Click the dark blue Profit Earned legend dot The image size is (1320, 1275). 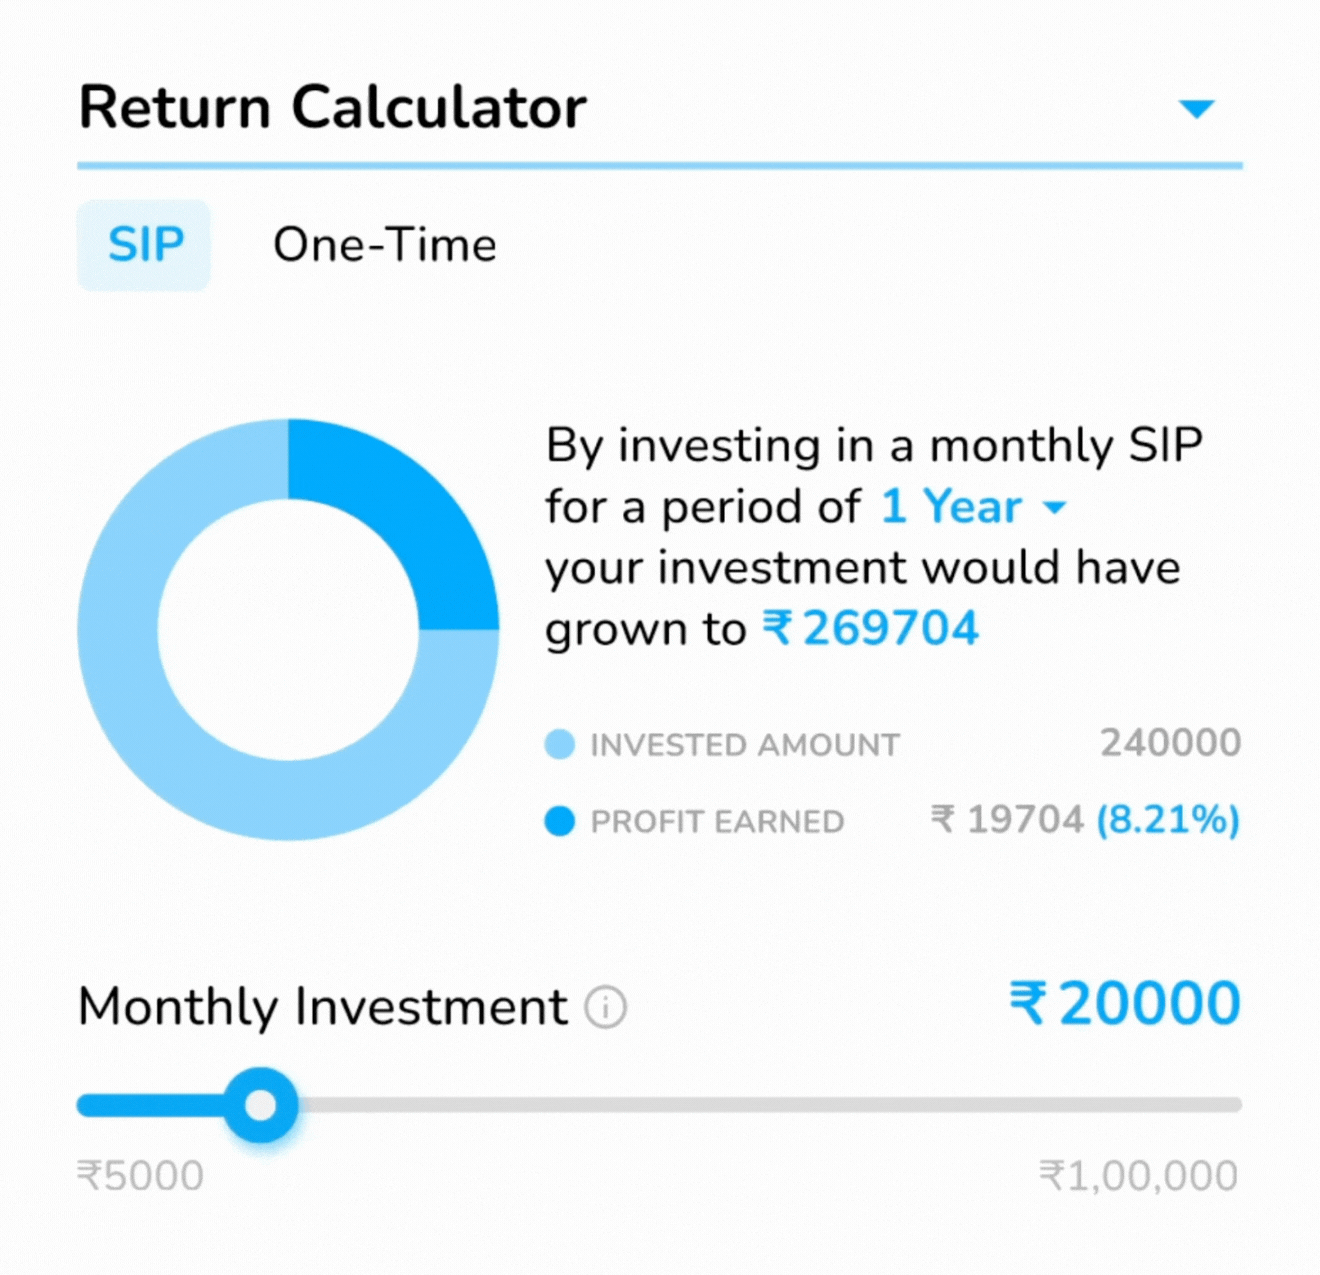tap(560, 822)
